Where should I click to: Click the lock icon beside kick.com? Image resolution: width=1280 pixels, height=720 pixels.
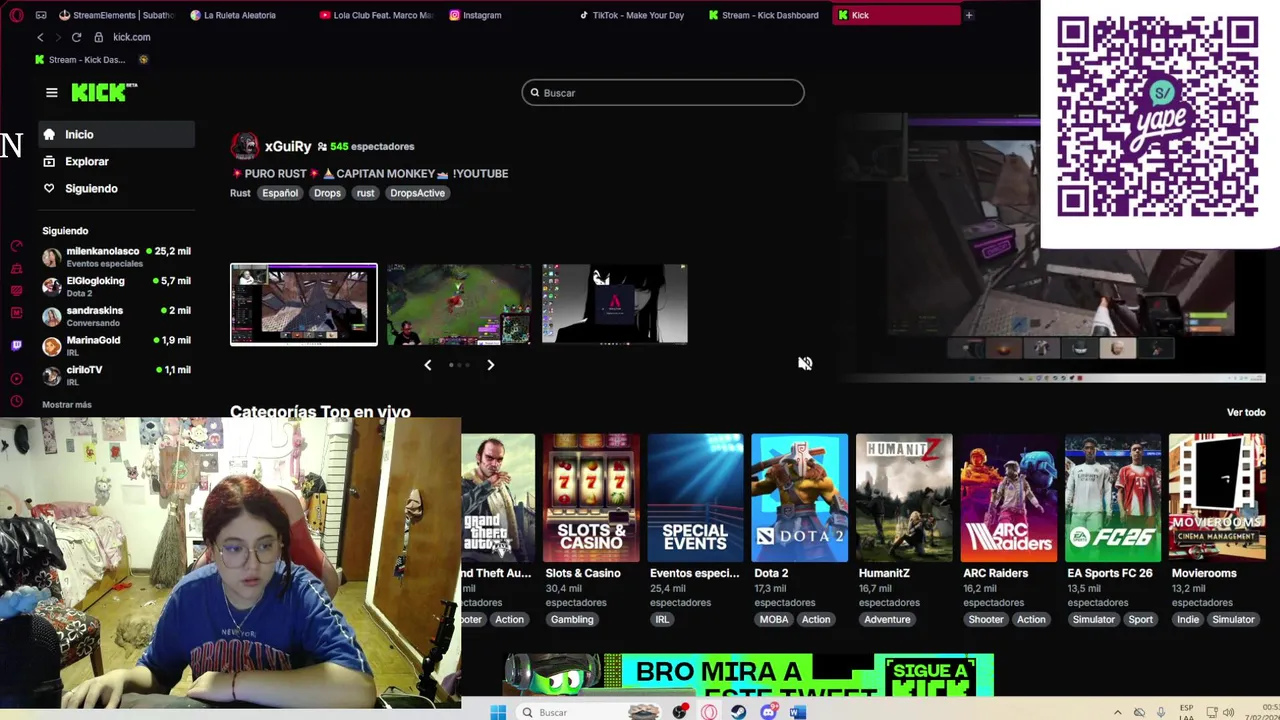pyautogui.click(x=98, y=37)
